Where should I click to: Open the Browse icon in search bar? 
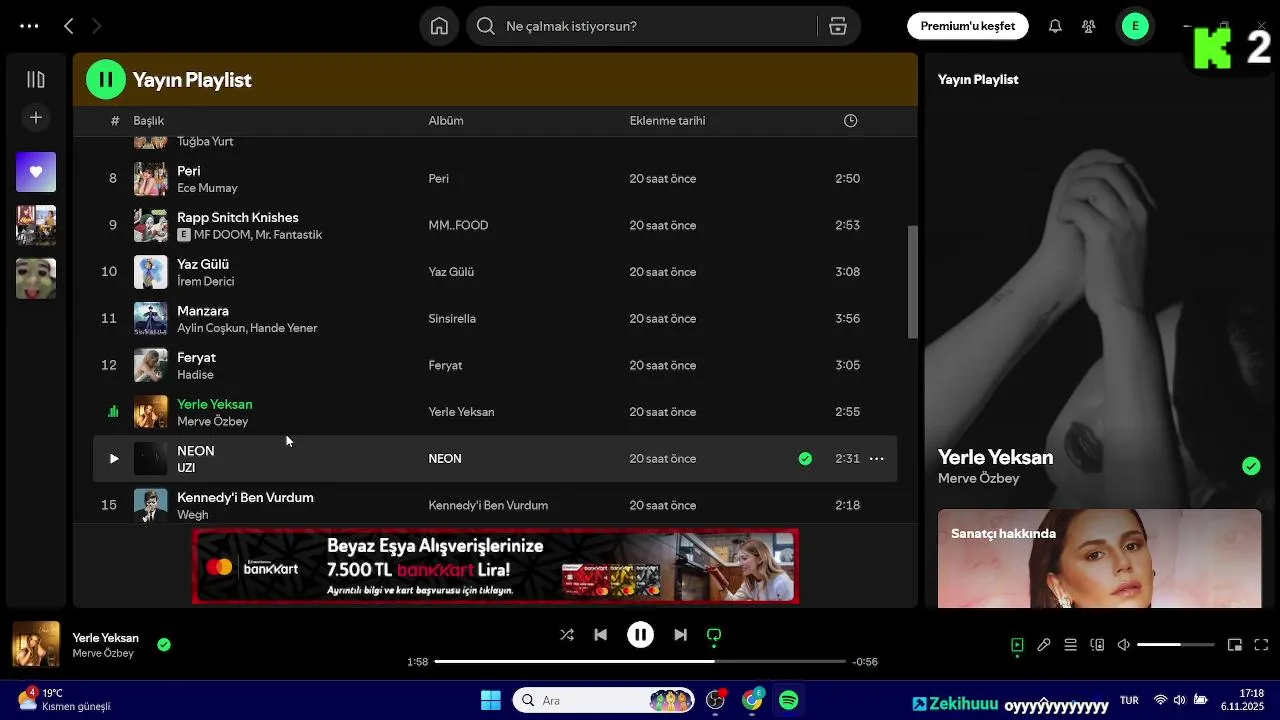point(838,26)
